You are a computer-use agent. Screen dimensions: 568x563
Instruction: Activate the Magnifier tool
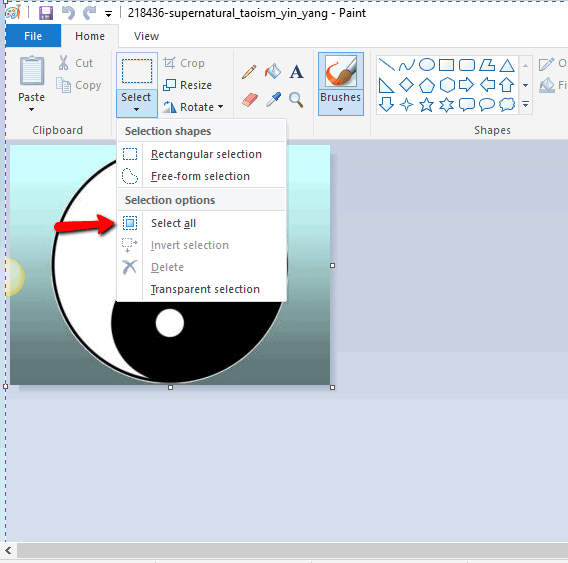tap(296, 100)
